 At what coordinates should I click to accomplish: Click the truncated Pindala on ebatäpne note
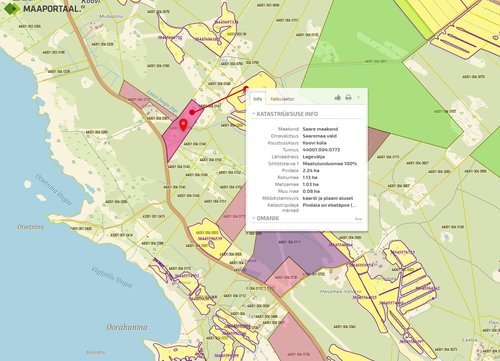(x=330, y=205)
